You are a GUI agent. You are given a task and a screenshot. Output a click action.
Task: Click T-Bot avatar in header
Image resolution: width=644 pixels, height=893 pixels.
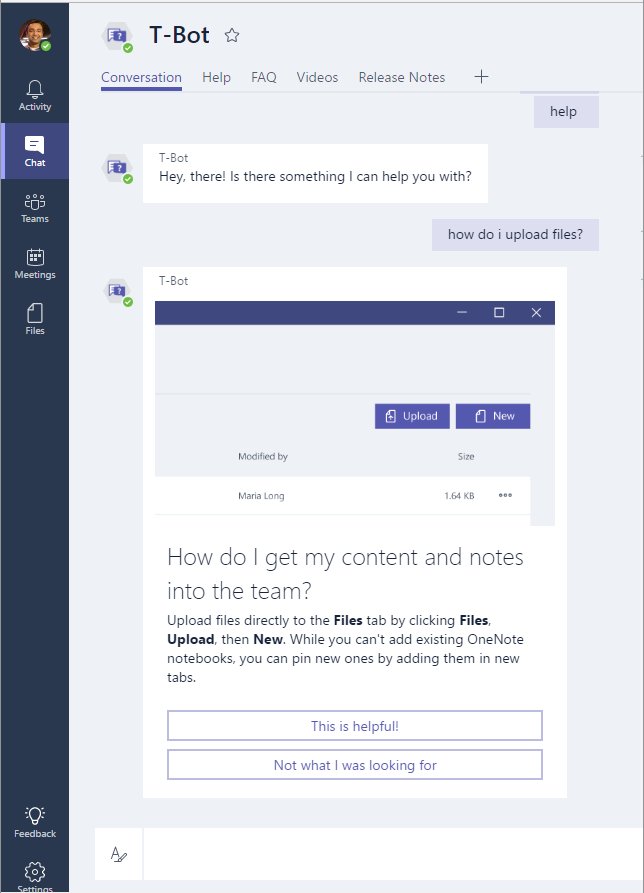pyautogui.click(x=118, y=37)
